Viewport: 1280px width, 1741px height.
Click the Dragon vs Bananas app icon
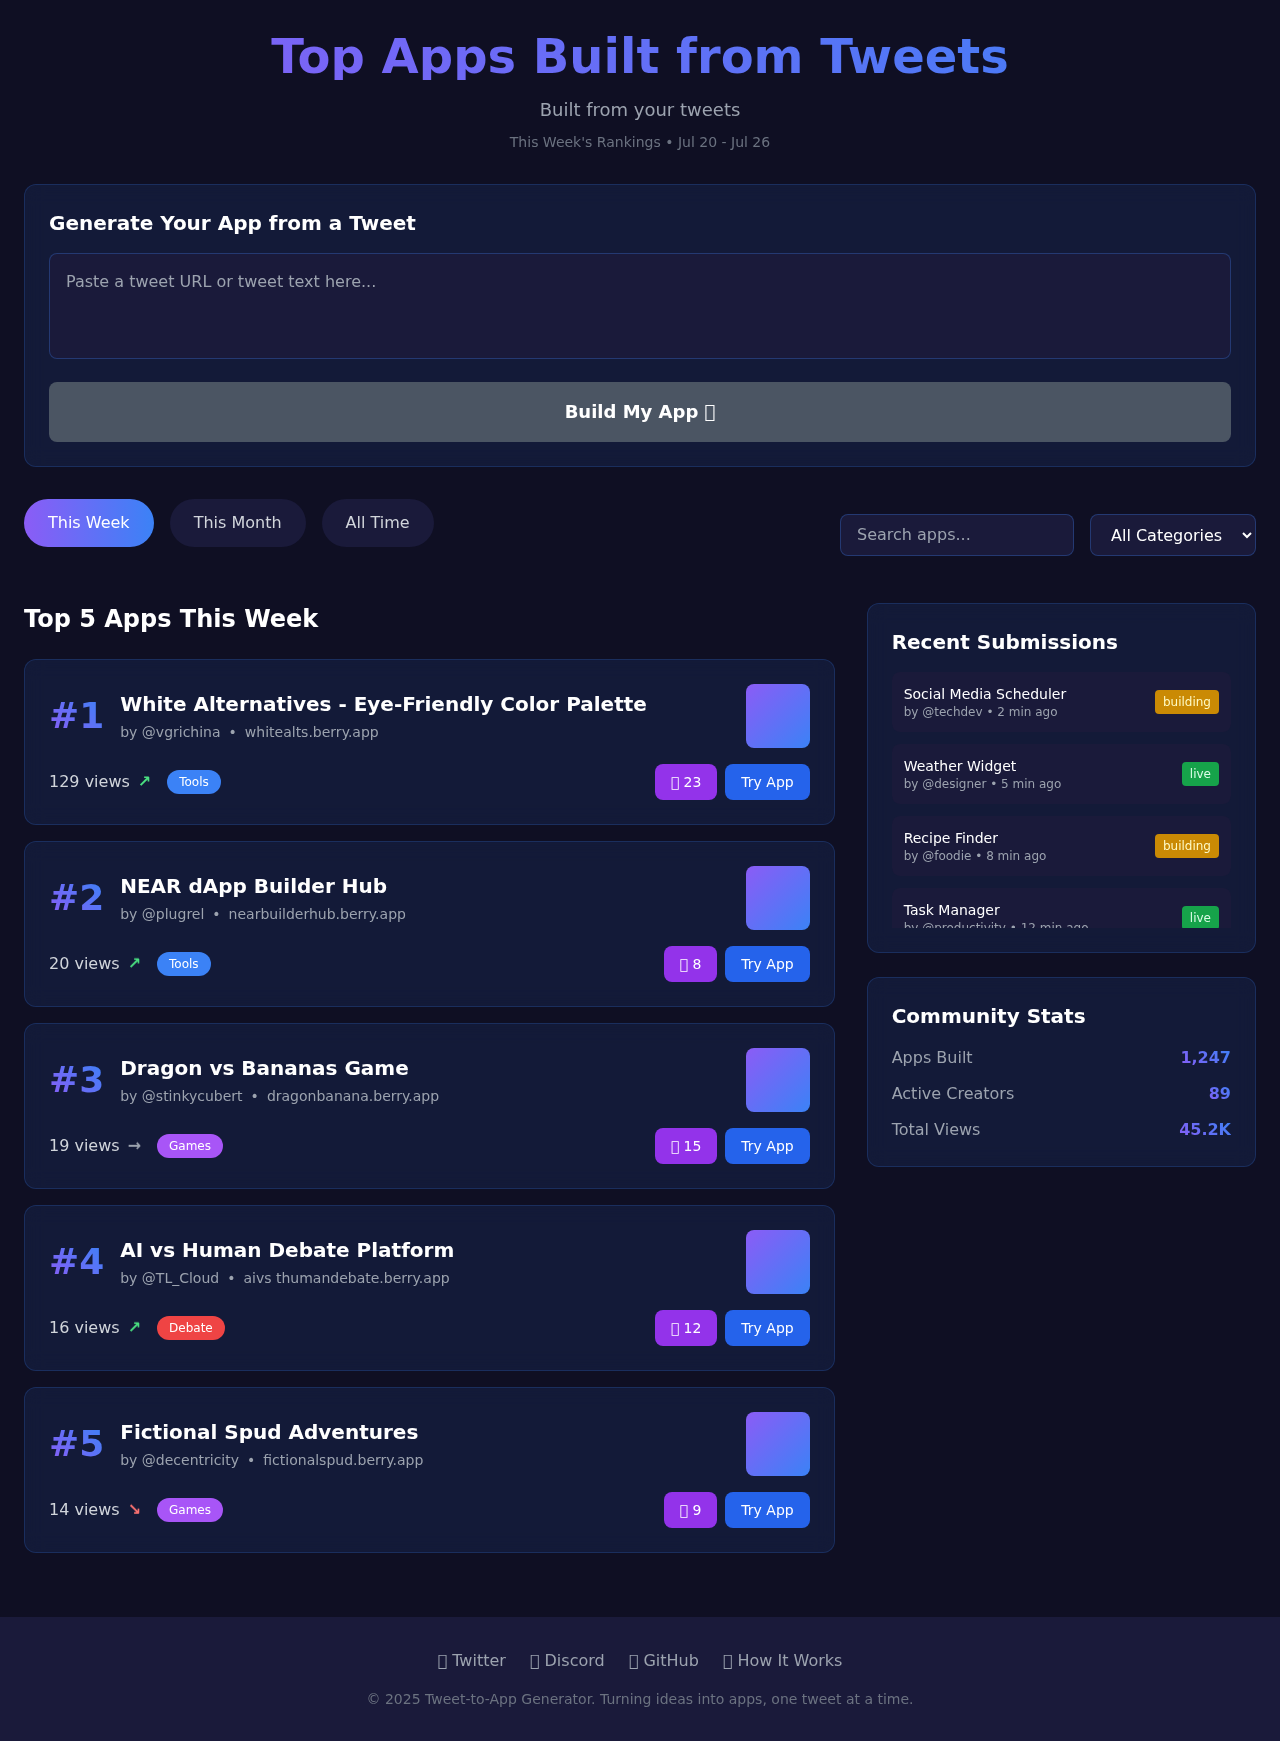coord(777,1080)
